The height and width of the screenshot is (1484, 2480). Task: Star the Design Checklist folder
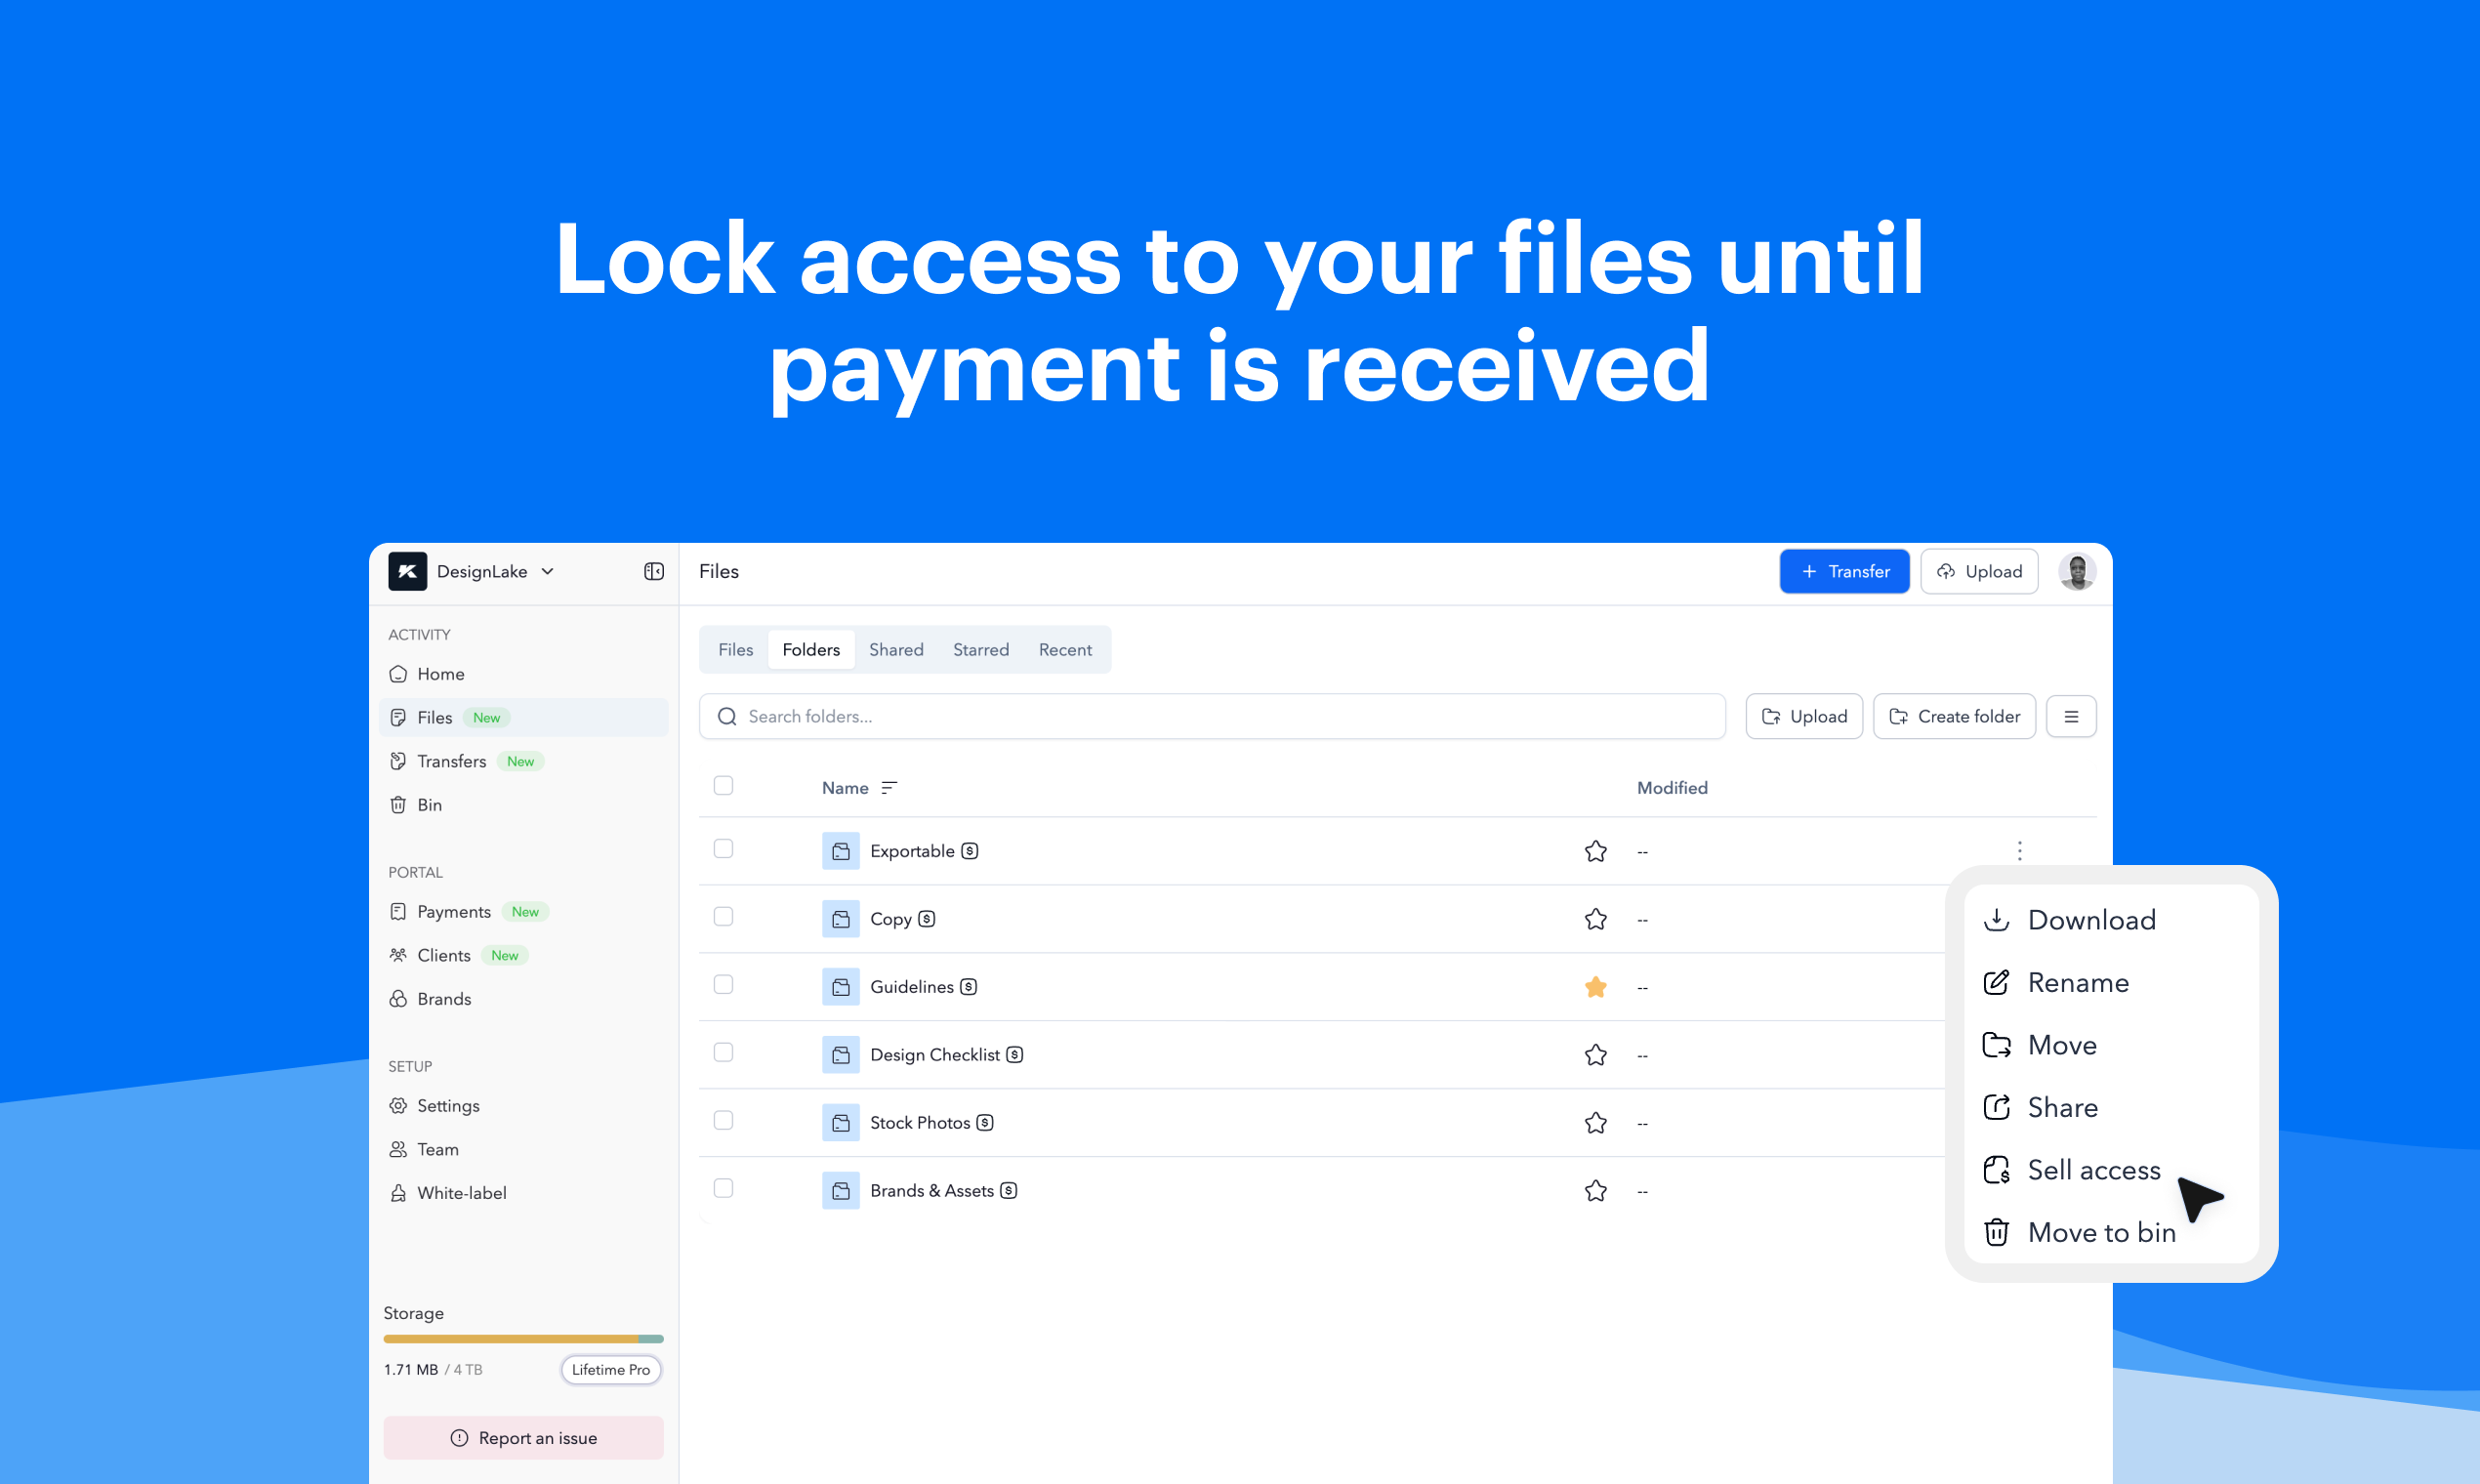coord(1595,1055)
